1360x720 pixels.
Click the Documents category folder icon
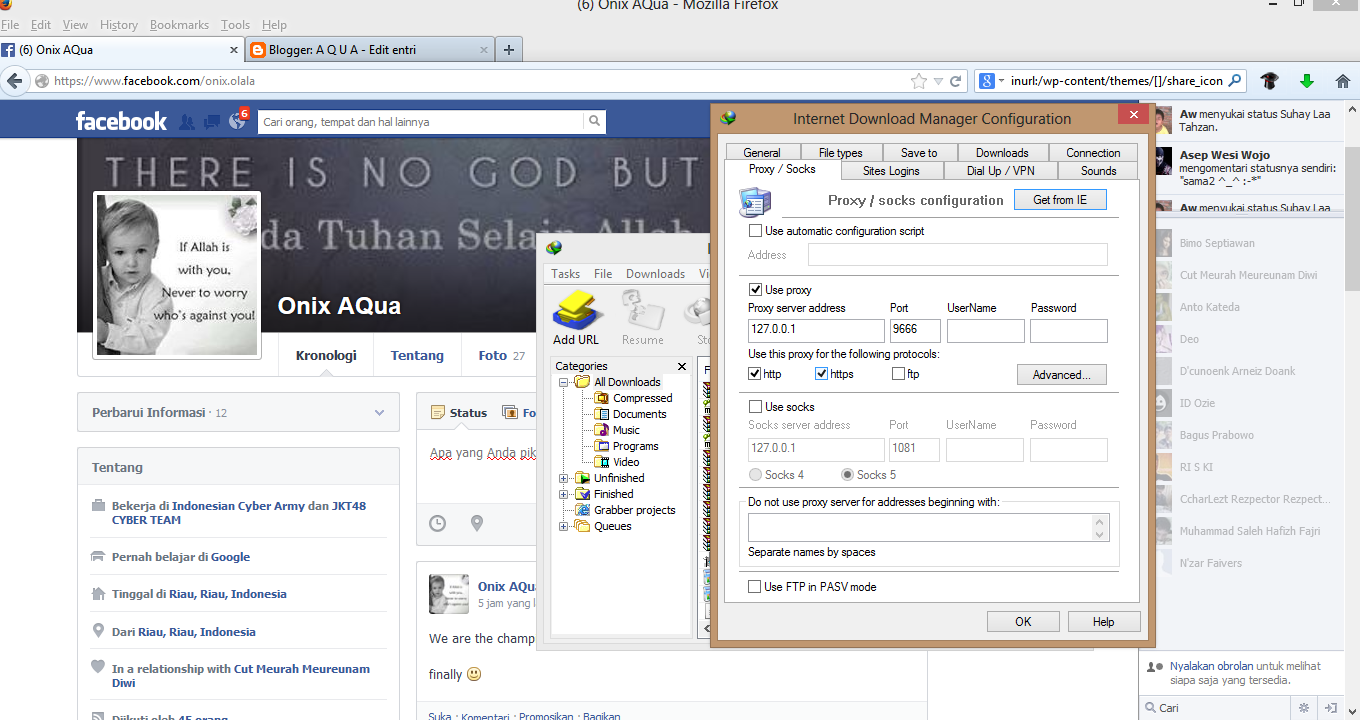click(602, 414)
